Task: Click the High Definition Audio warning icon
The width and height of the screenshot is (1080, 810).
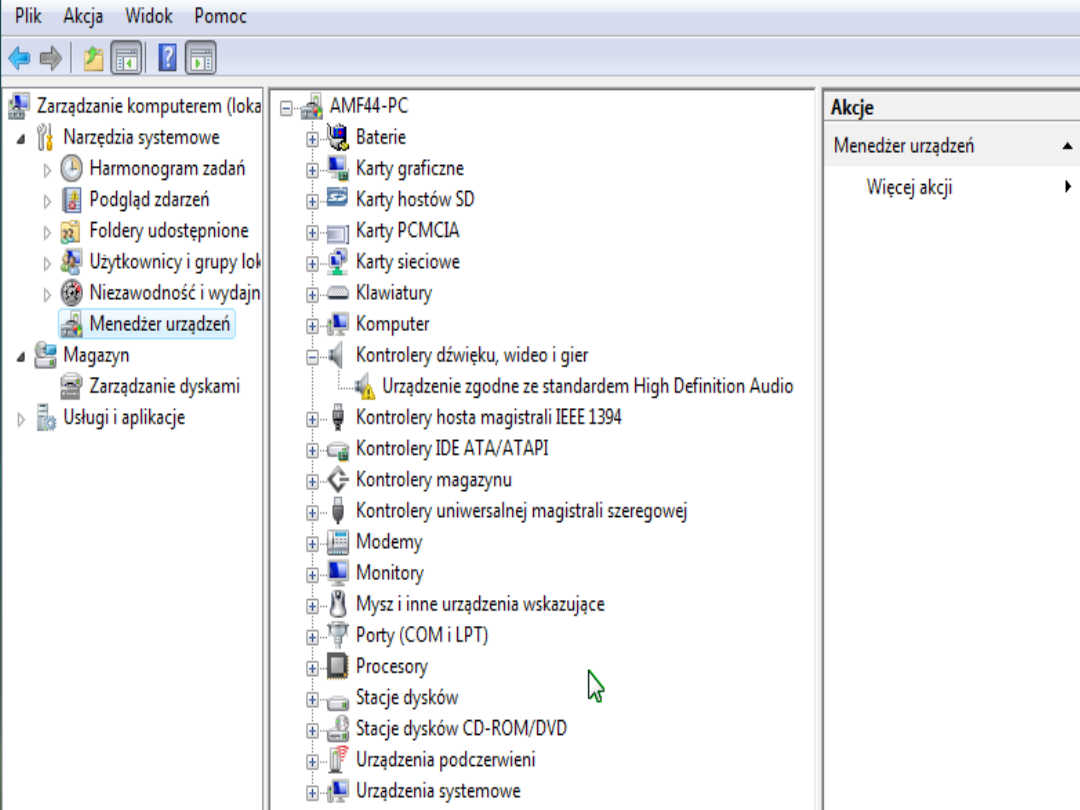Action: click(365, 387)
